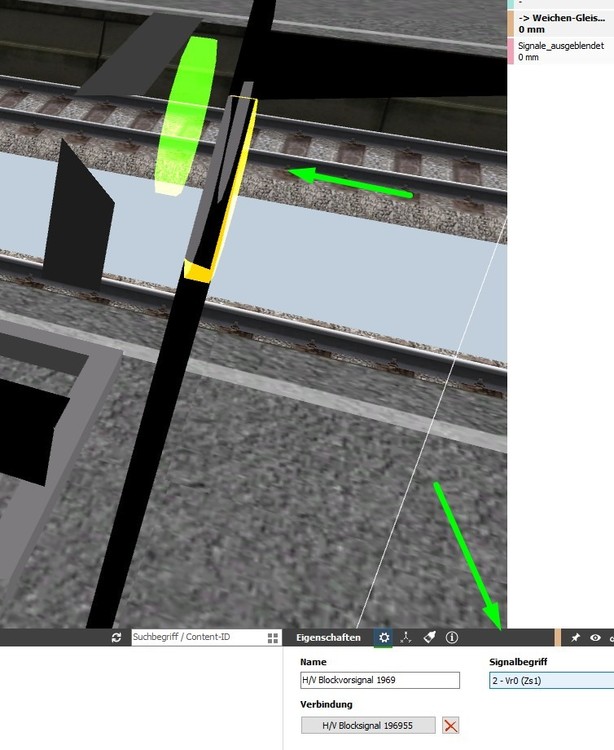
Task: Click the Eigenschaften panel title
Action: (x=328, y=638)
